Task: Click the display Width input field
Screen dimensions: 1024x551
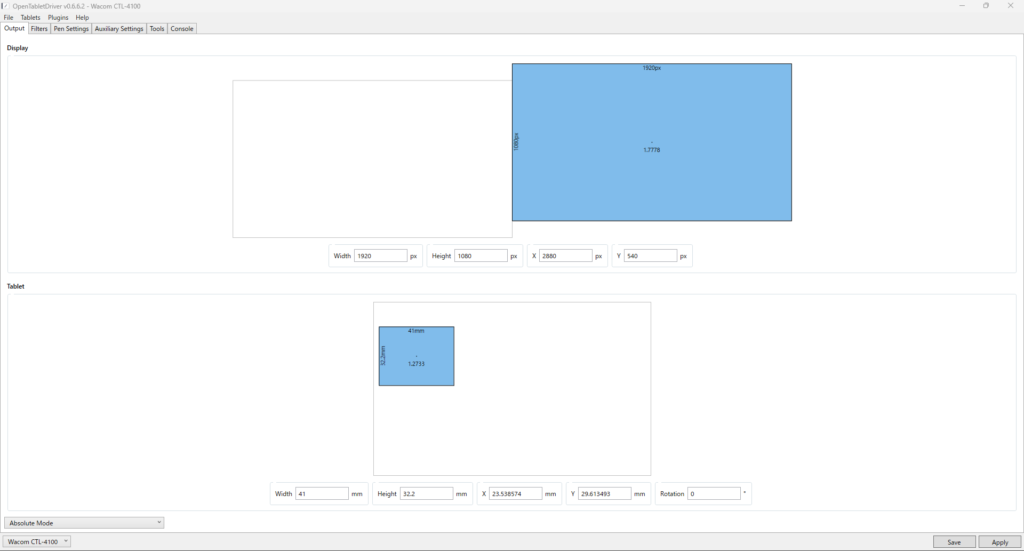Action: point(380,256)
